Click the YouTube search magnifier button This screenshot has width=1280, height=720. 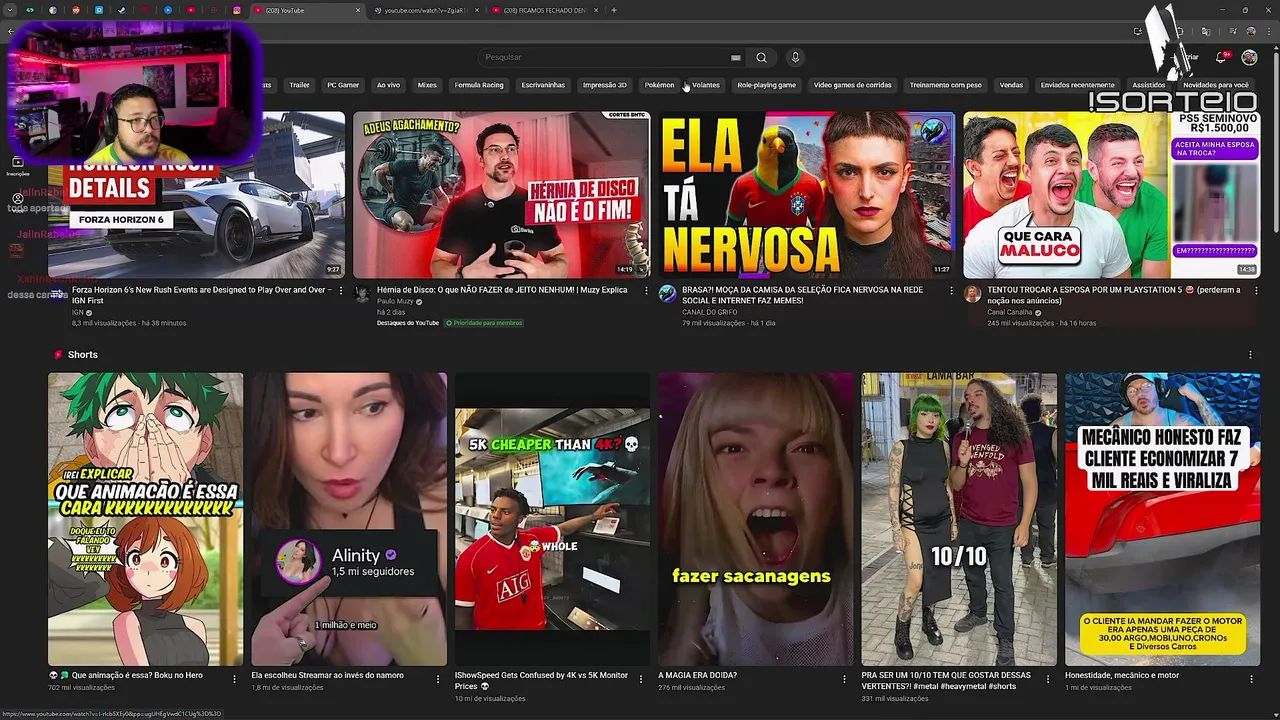(761, 57)
